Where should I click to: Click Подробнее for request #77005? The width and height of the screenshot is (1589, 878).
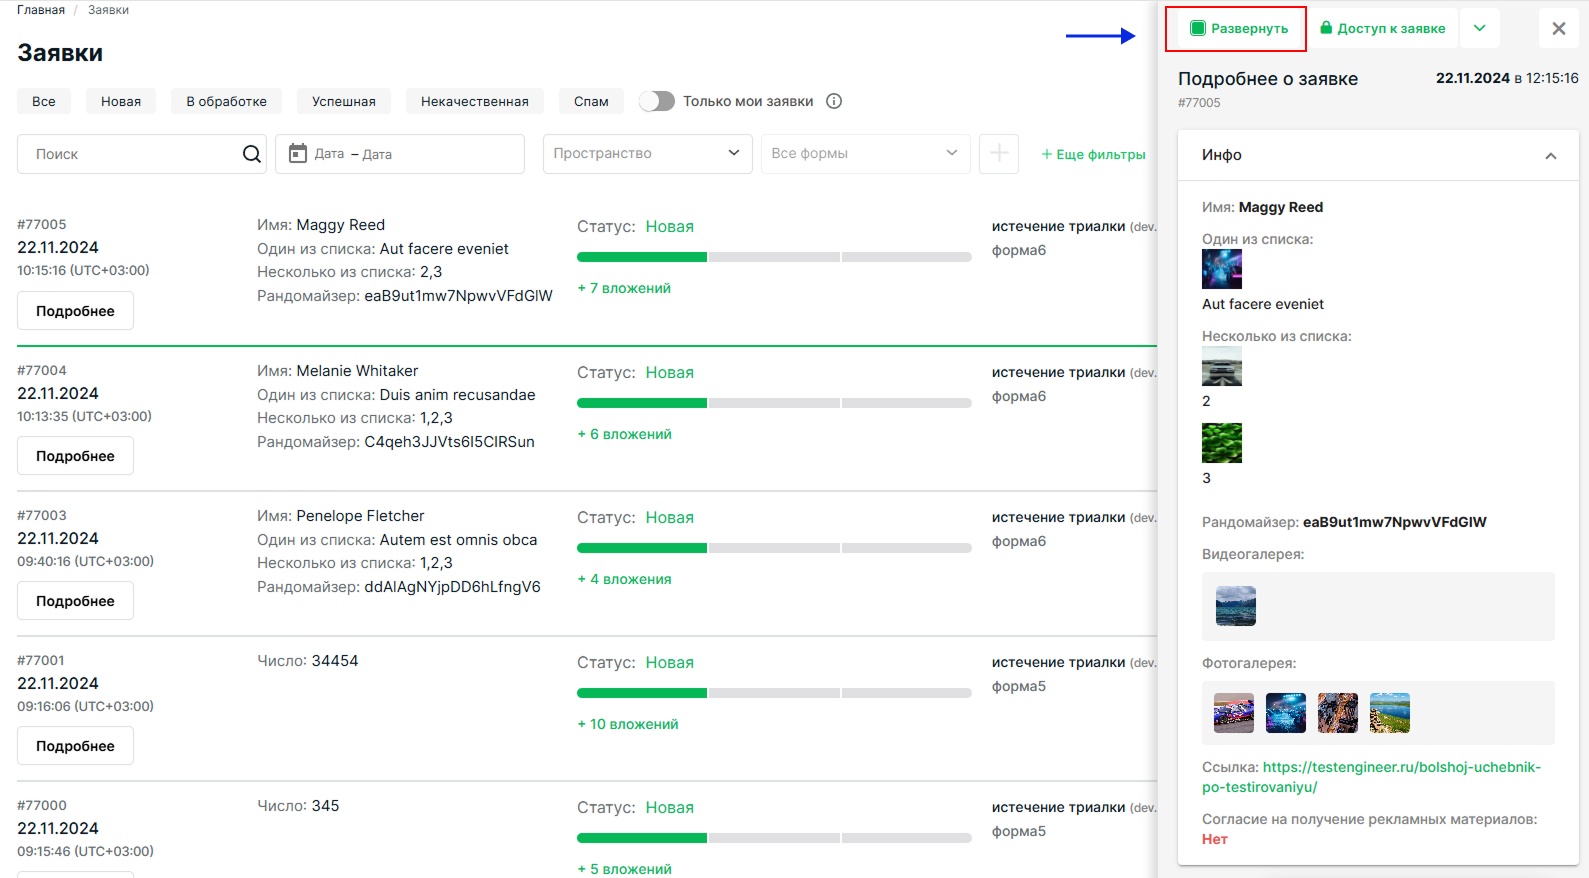[x=75, y=311]
